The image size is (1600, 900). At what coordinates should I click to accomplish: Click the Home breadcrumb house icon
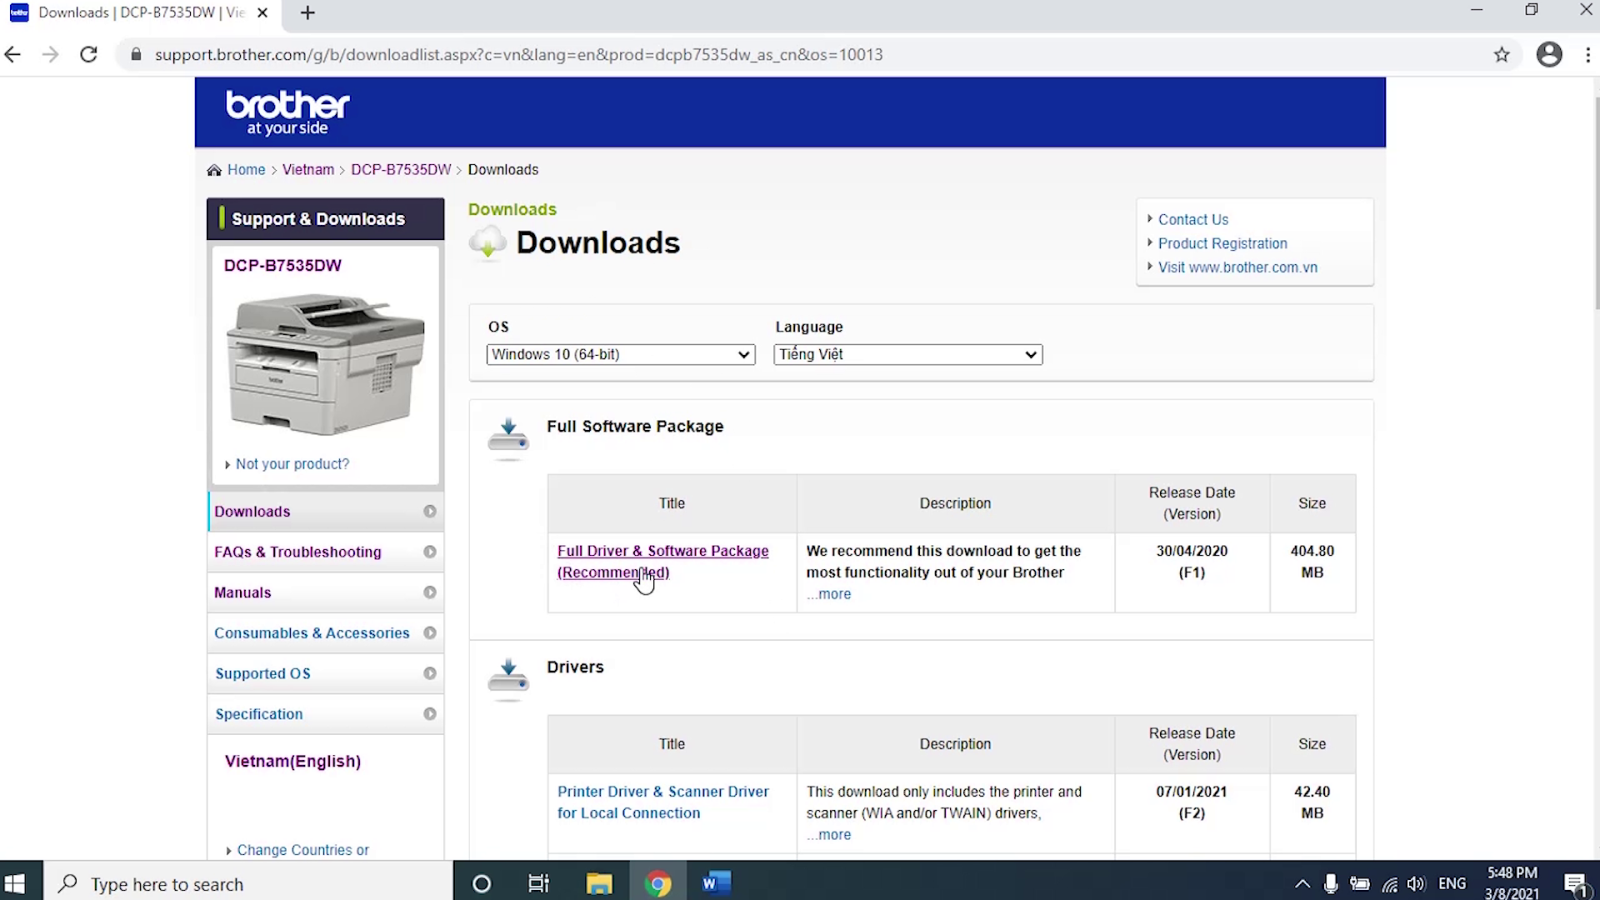click(x=213, y=169)
